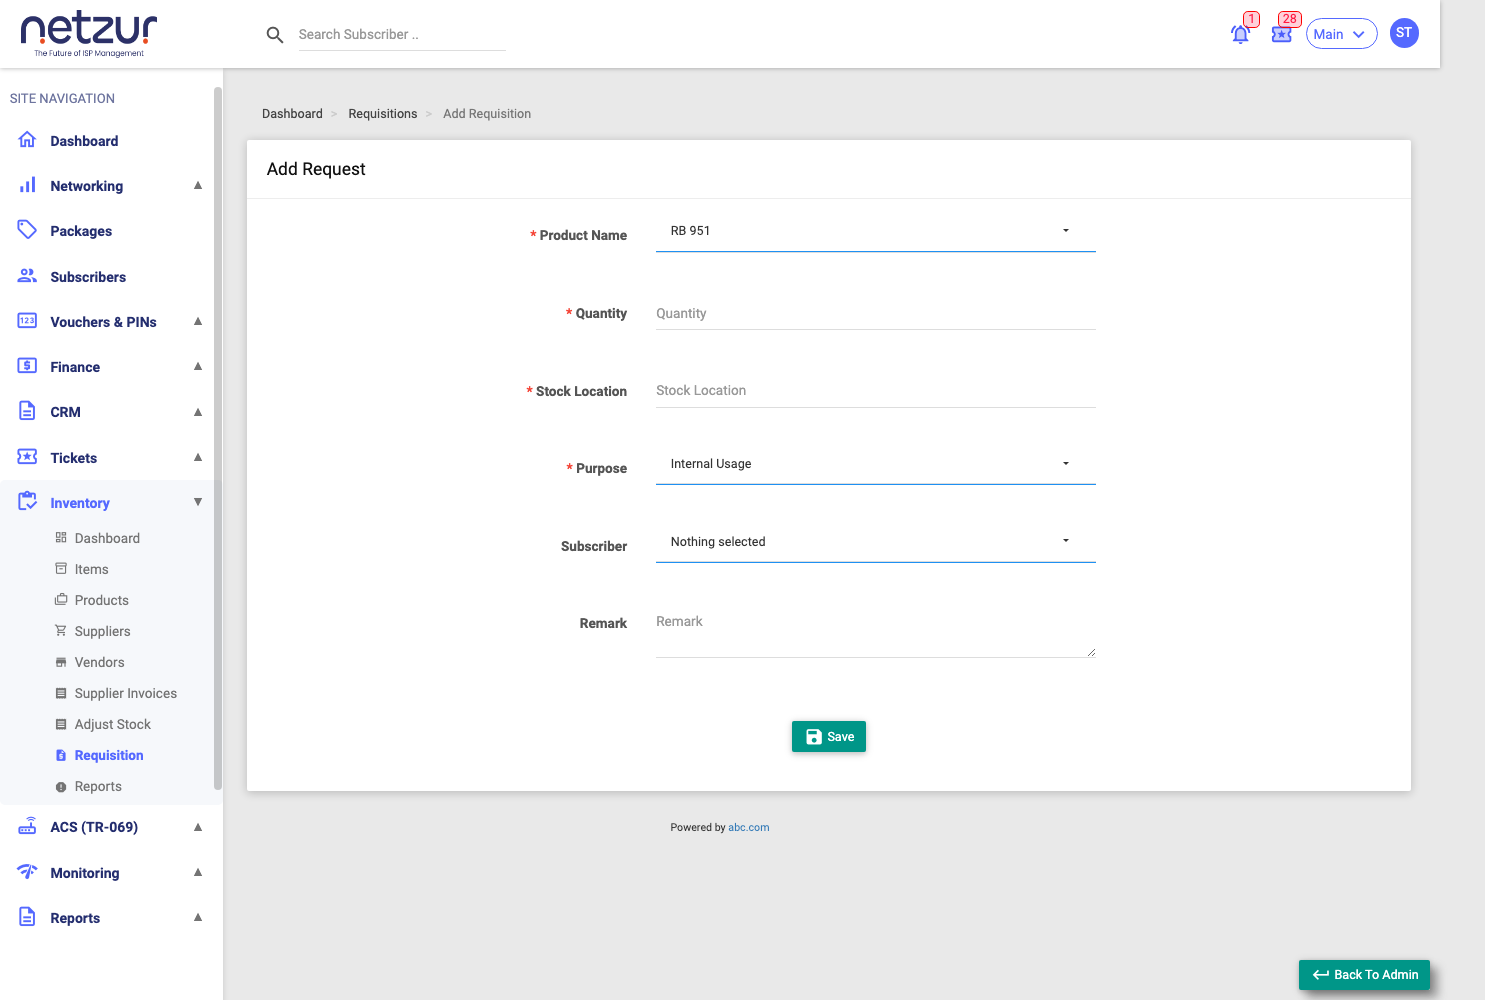Click the notification bell icon
Viewport: 1485px width, 1000px height.
coord(1240,34)
